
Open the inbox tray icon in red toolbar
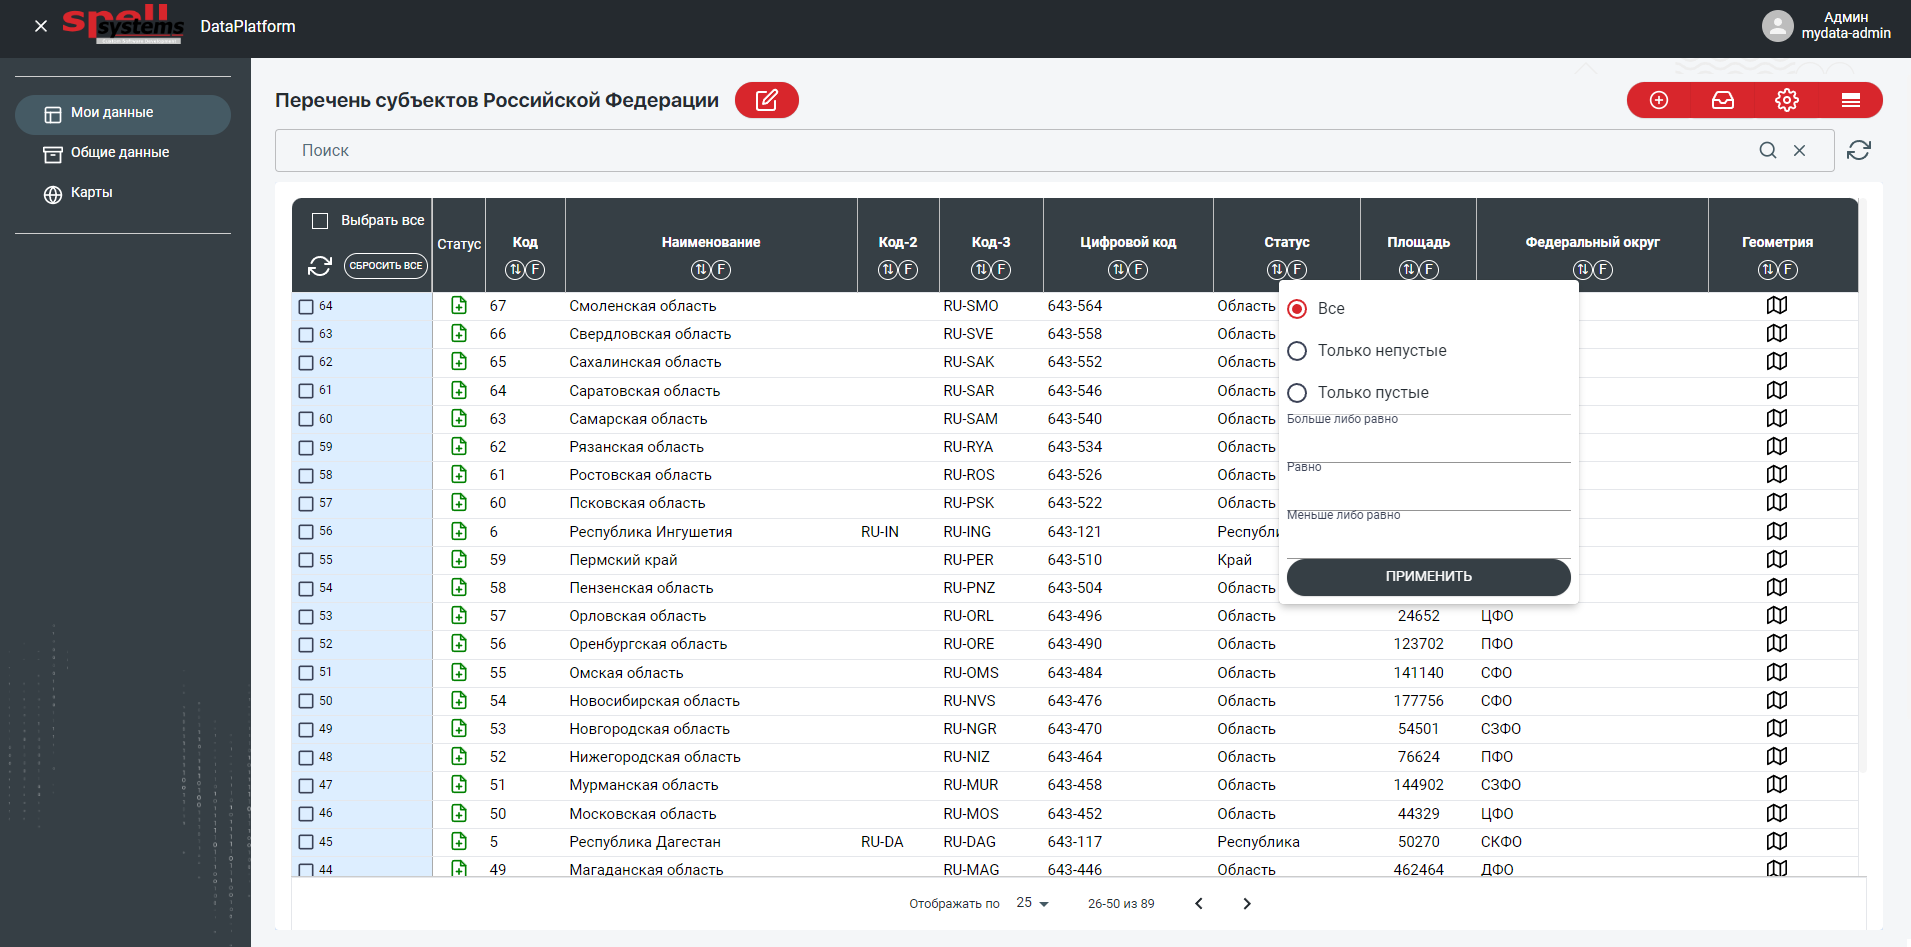click(x=1723, y=100)
